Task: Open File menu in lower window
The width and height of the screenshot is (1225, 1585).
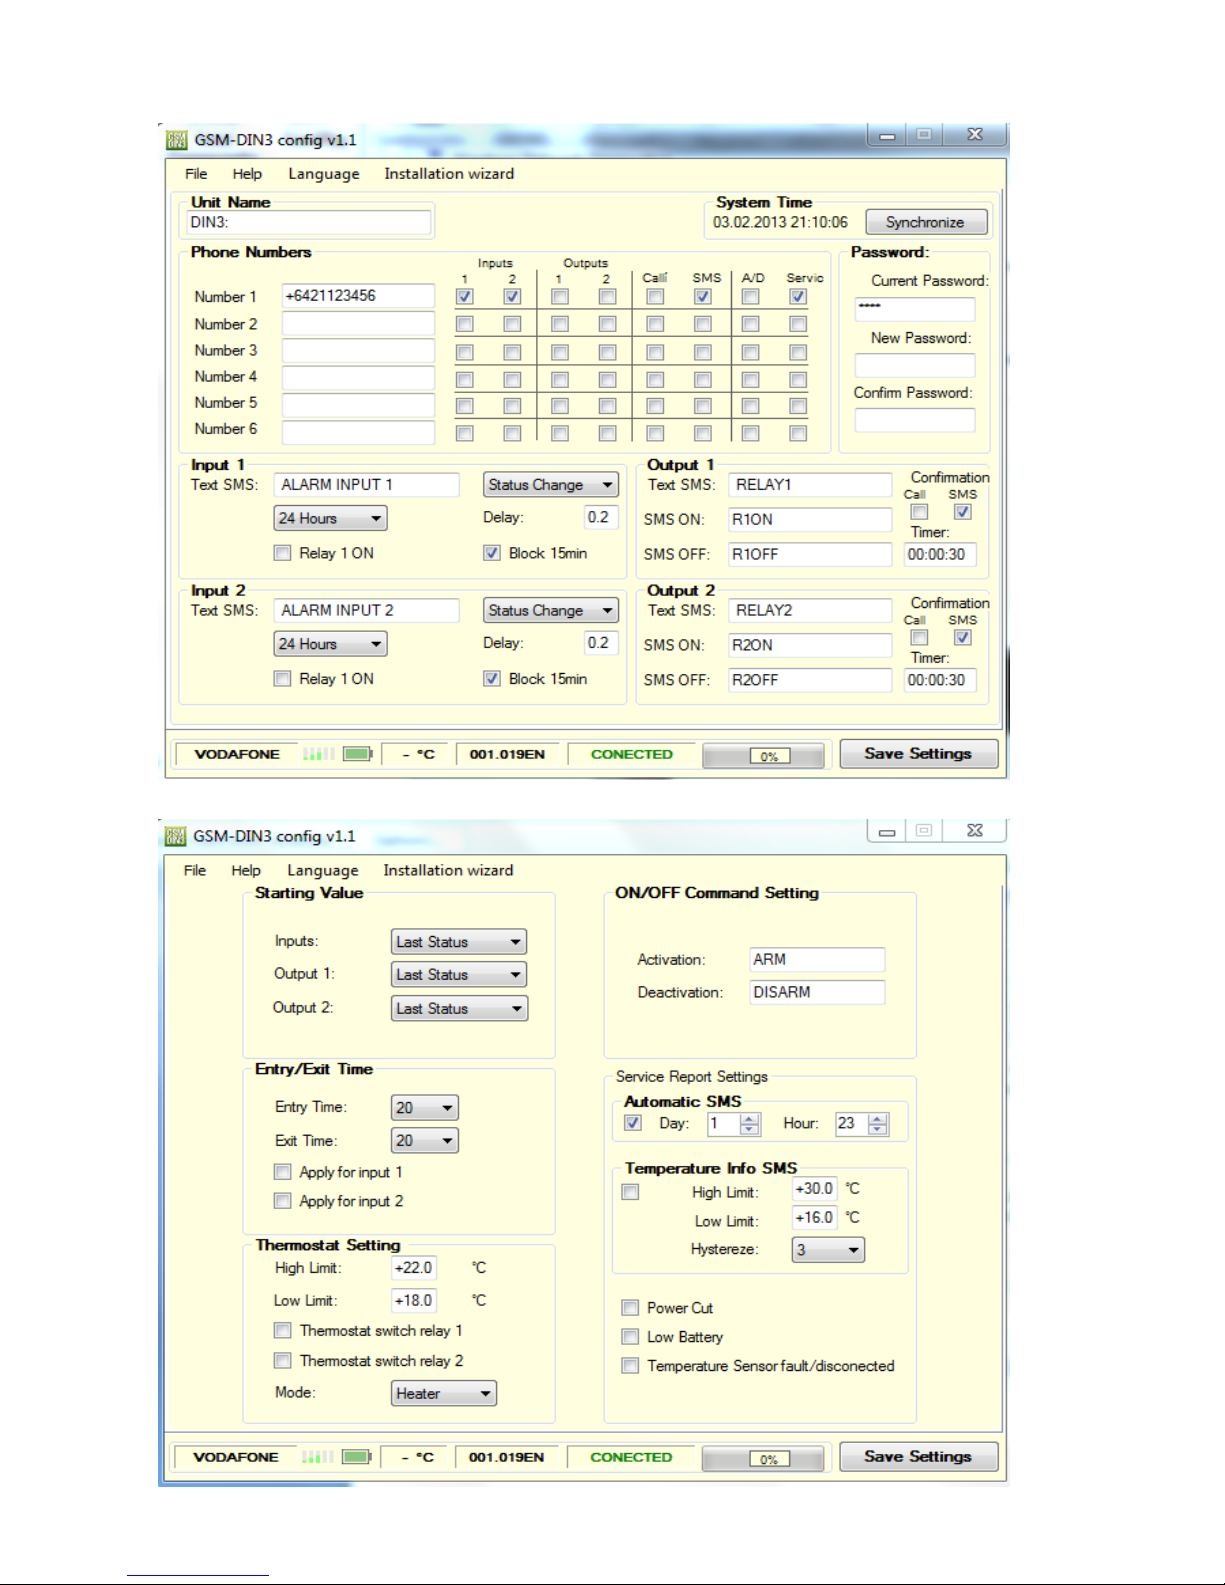Action: click(x=195, y=871)
